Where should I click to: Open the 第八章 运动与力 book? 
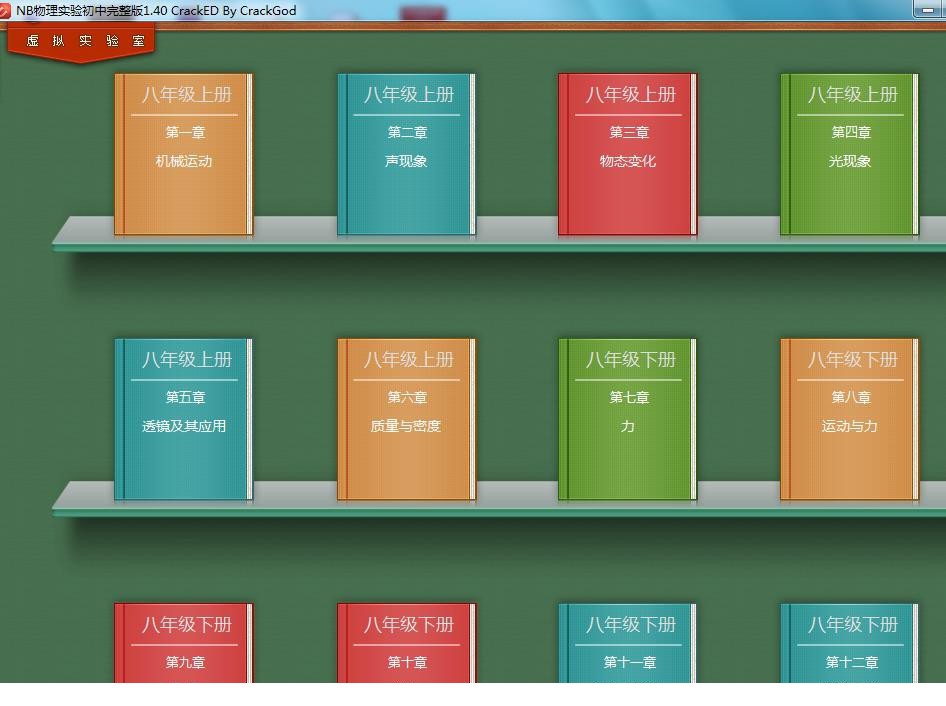(x=849, y=419)
